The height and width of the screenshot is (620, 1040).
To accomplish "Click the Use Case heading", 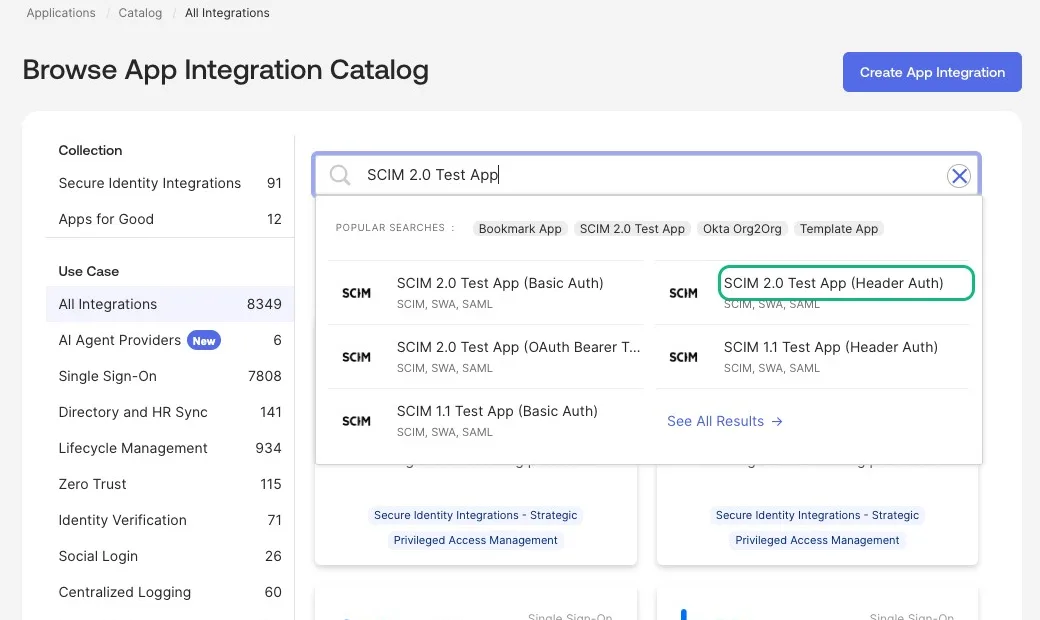I will click(x=89, y=271).
